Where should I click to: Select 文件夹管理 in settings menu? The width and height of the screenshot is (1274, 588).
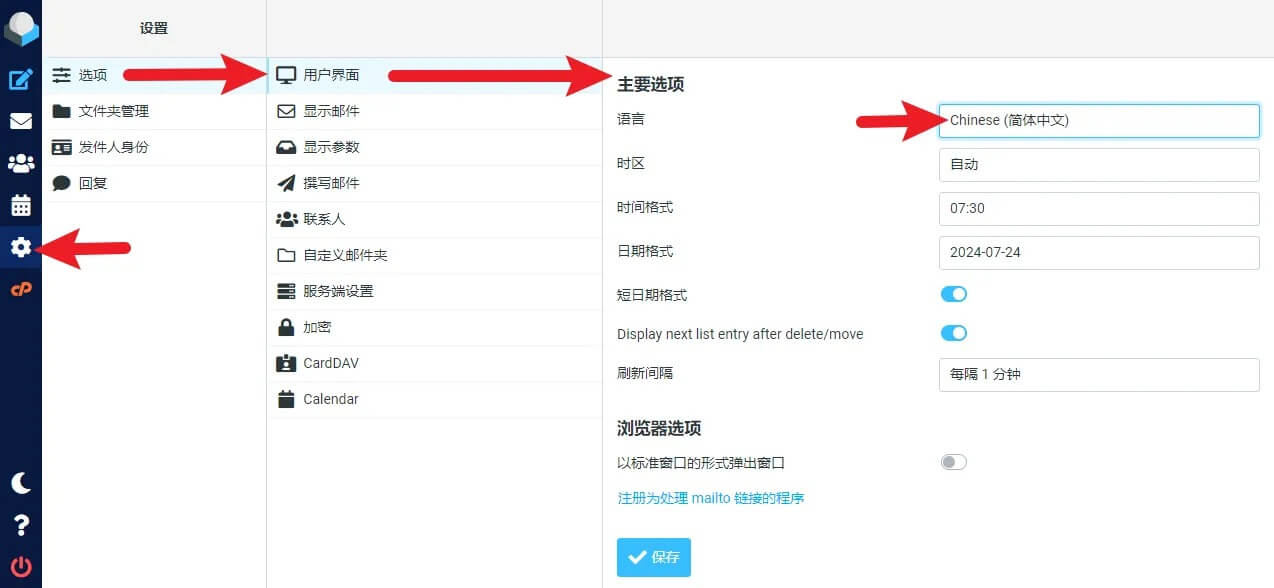(114, 111)
